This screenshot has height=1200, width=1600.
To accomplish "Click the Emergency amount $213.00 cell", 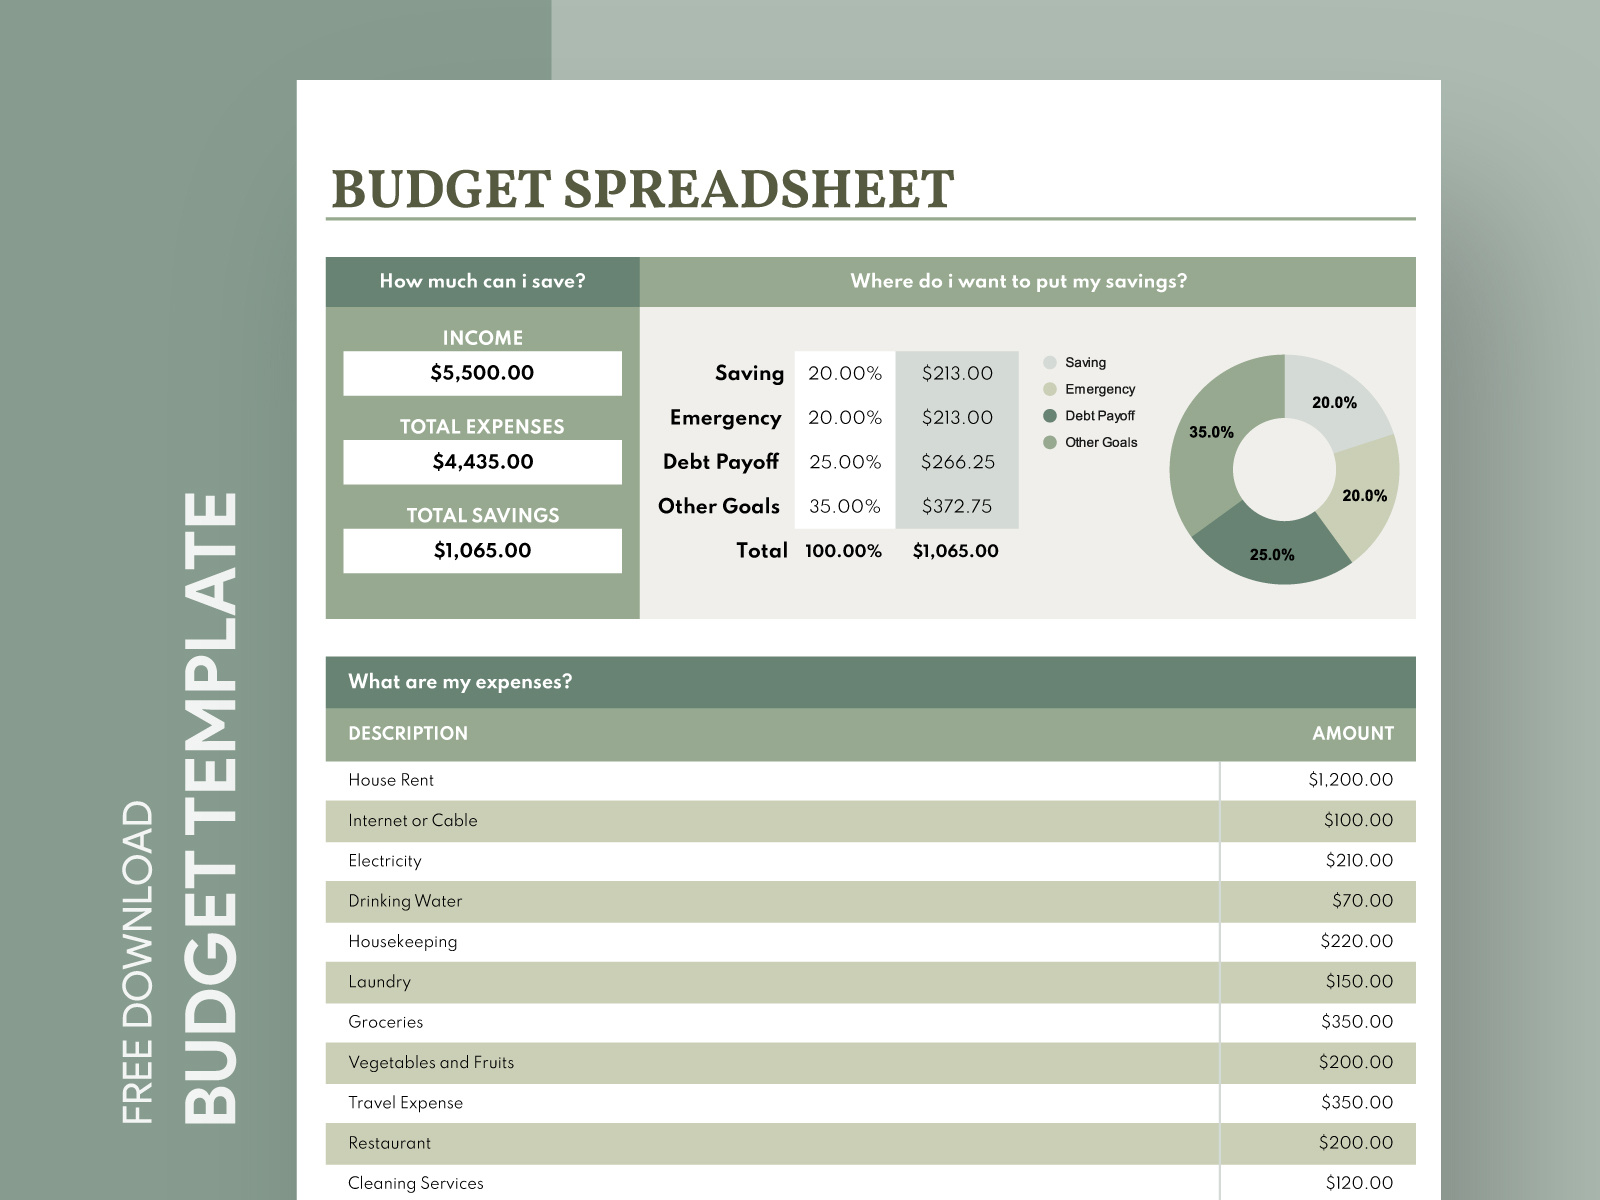I will click(957, 417).
